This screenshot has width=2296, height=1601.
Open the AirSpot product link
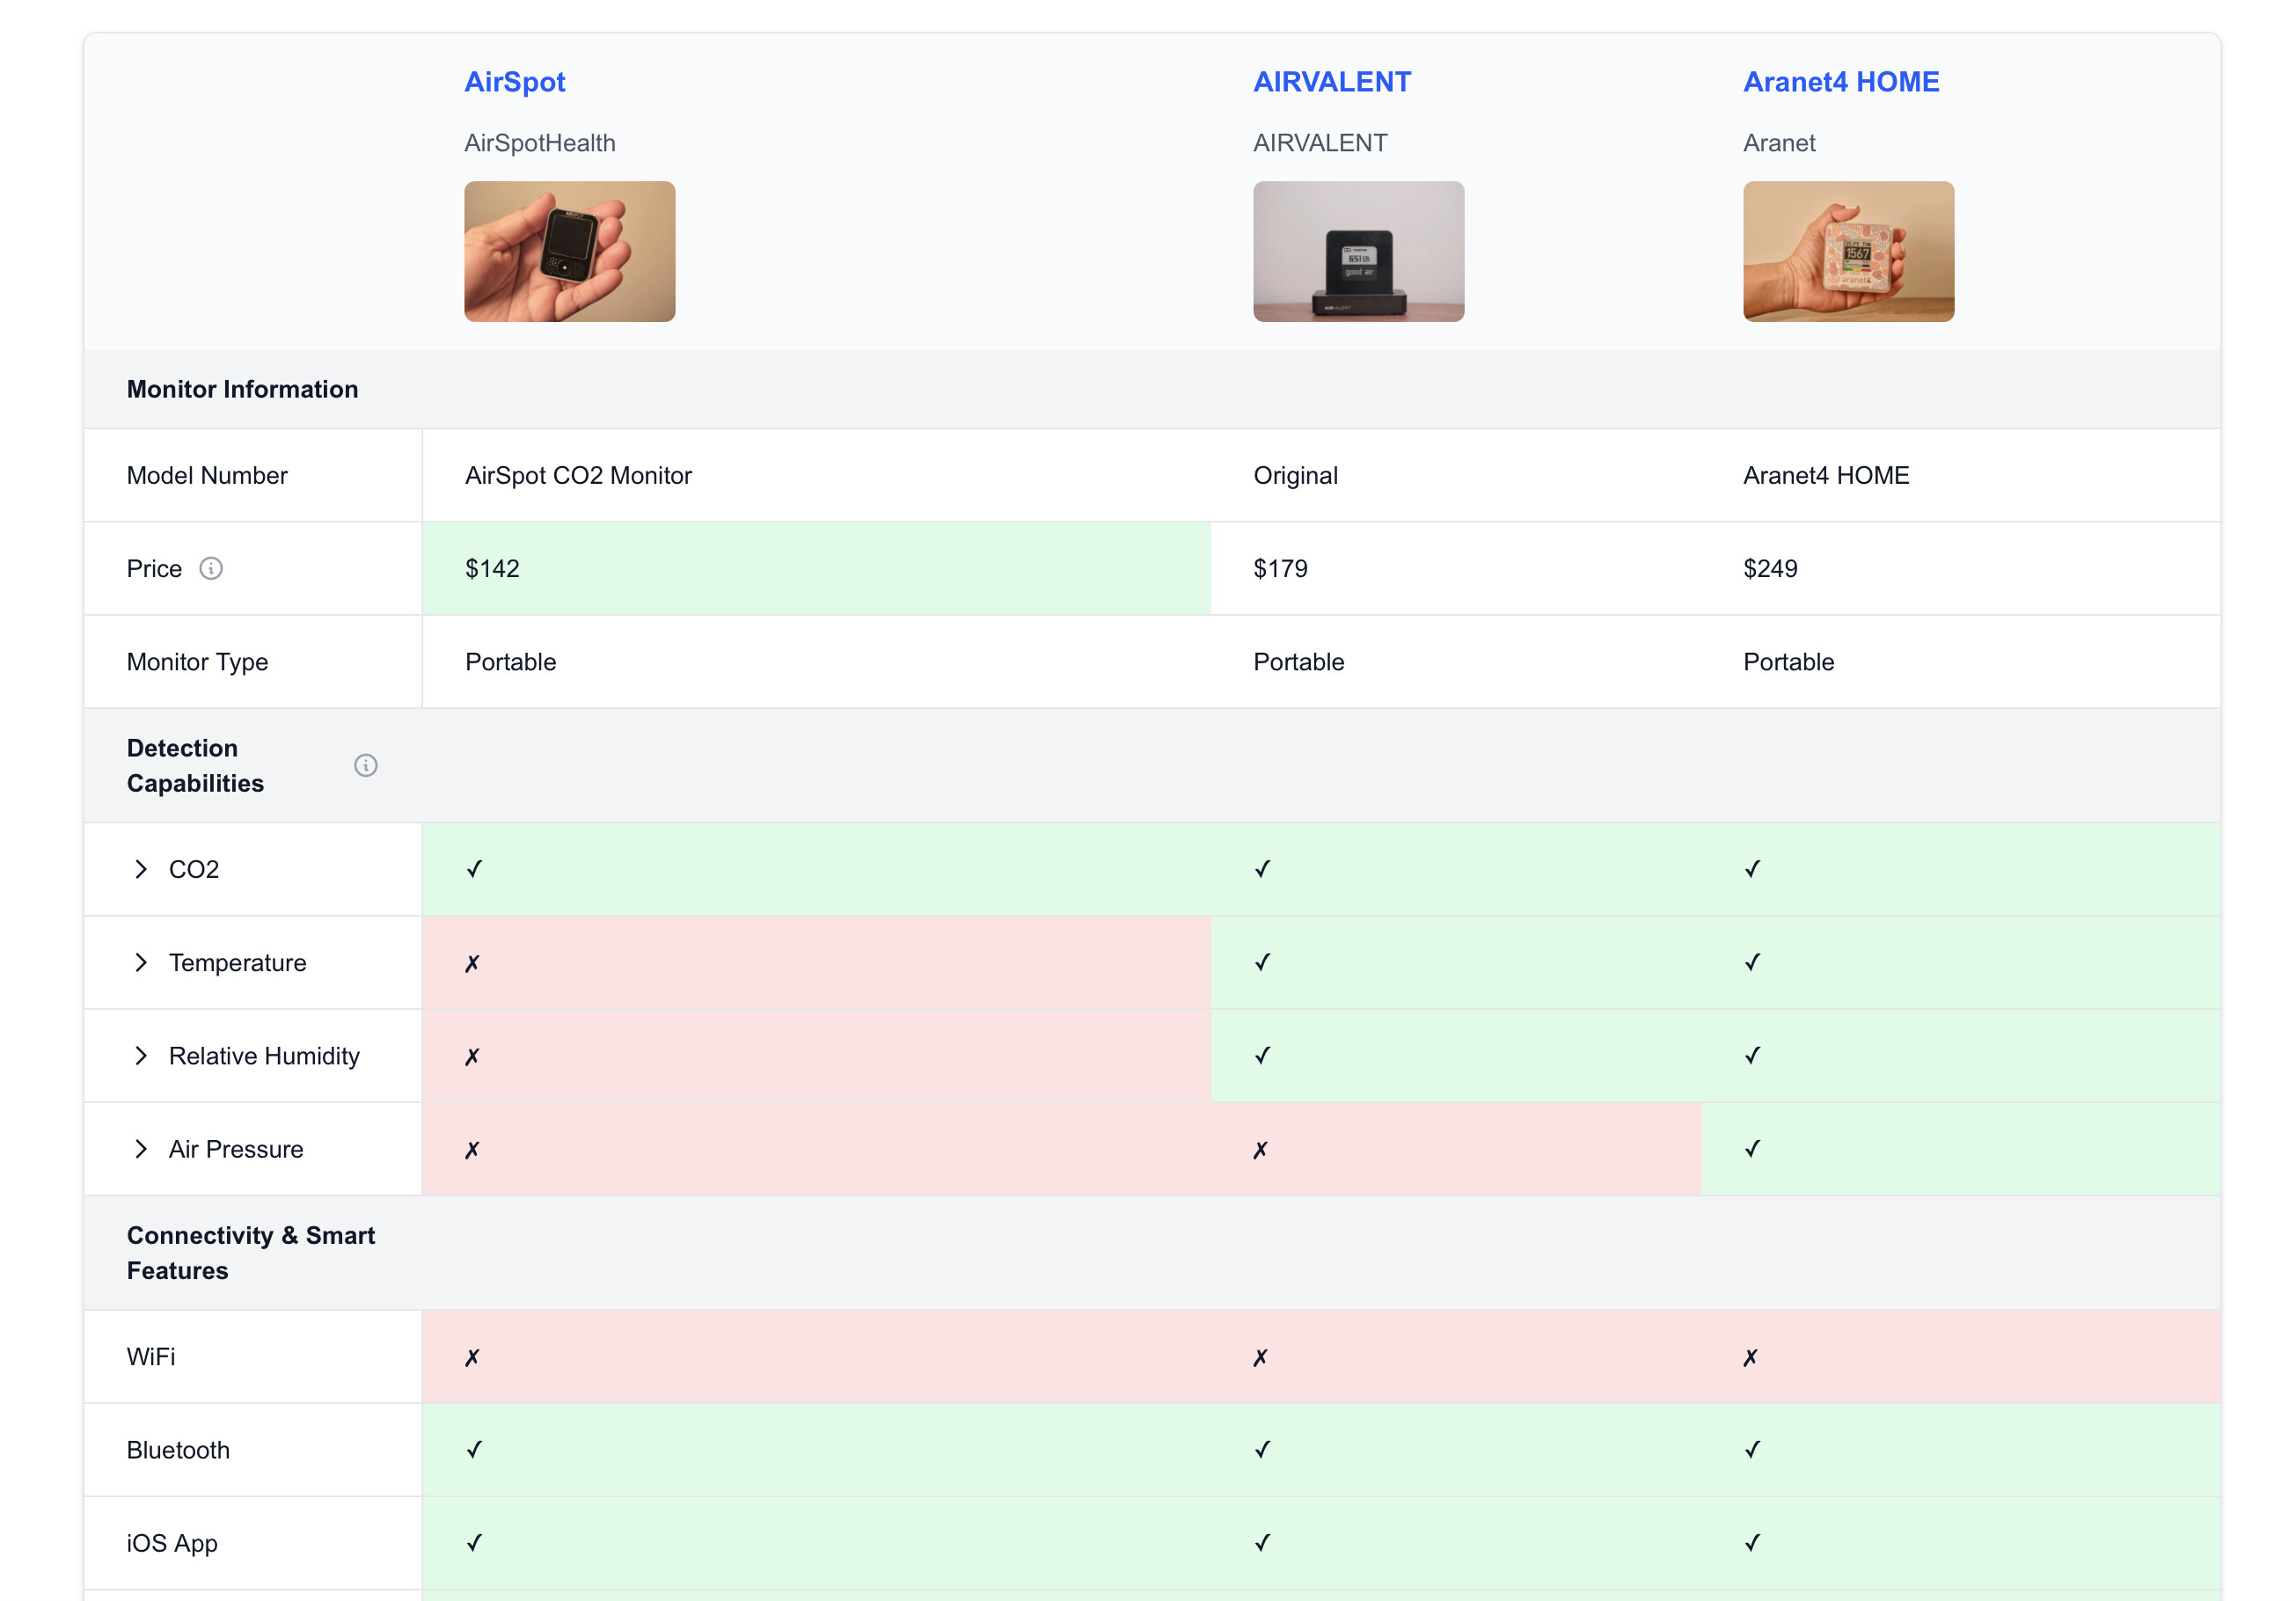tap(514, 82)
